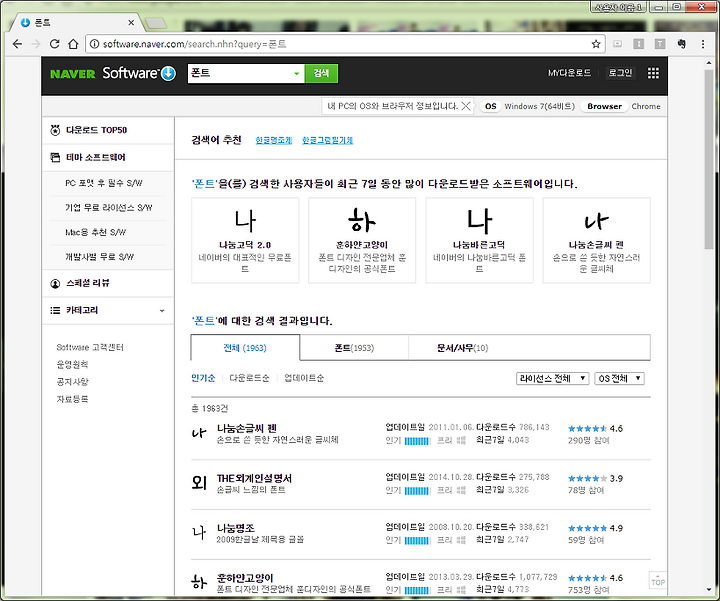The width and height of the screenshot is (720, 601).
Task: Click the 나눔손글씨 펜 result icon
Action: pos(199,433)
